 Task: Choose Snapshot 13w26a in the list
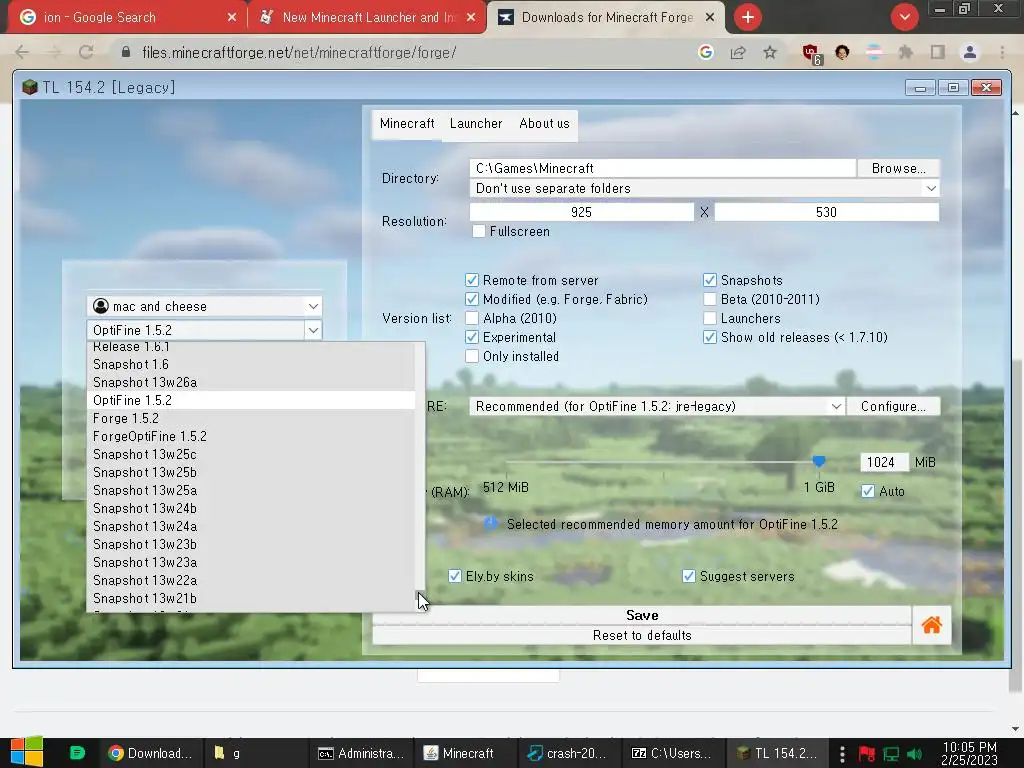[x=251, y=382]
